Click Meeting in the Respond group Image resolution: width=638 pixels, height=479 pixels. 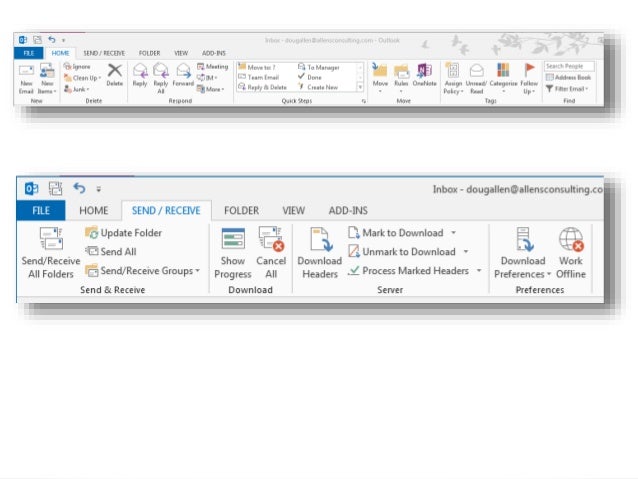[212, 66]
